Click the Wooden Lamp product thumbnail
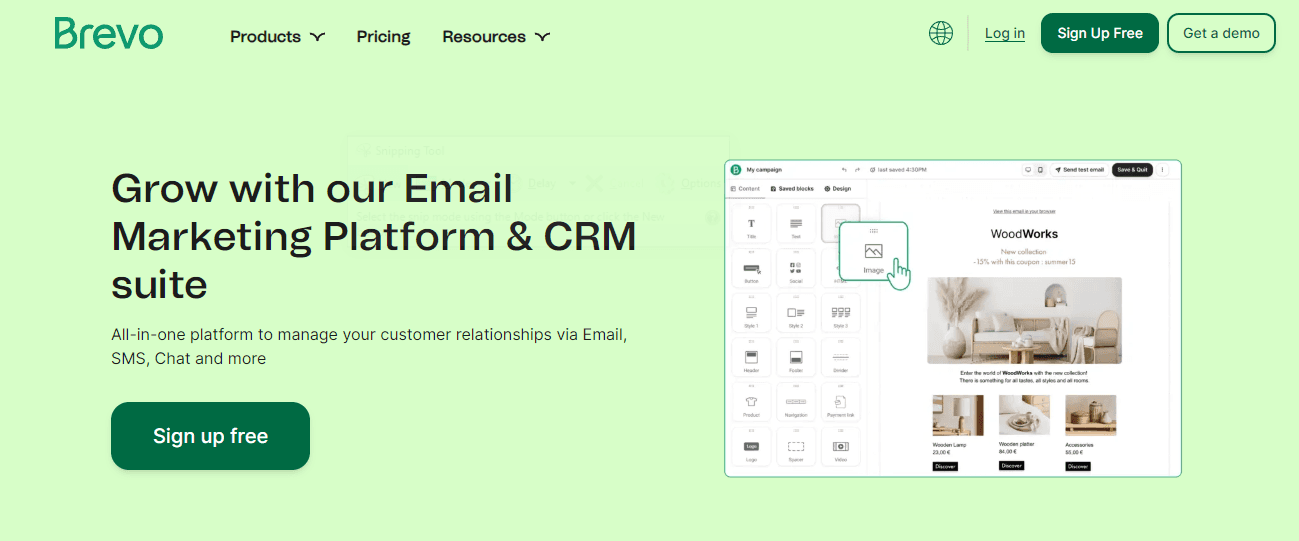This screenshot has width=1299, height=541. (957, 415)
